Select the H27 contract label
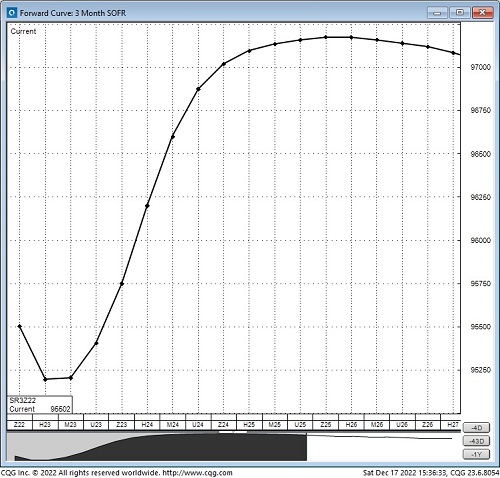The width and height of the screenshot is (500, 478). point(452,425)
